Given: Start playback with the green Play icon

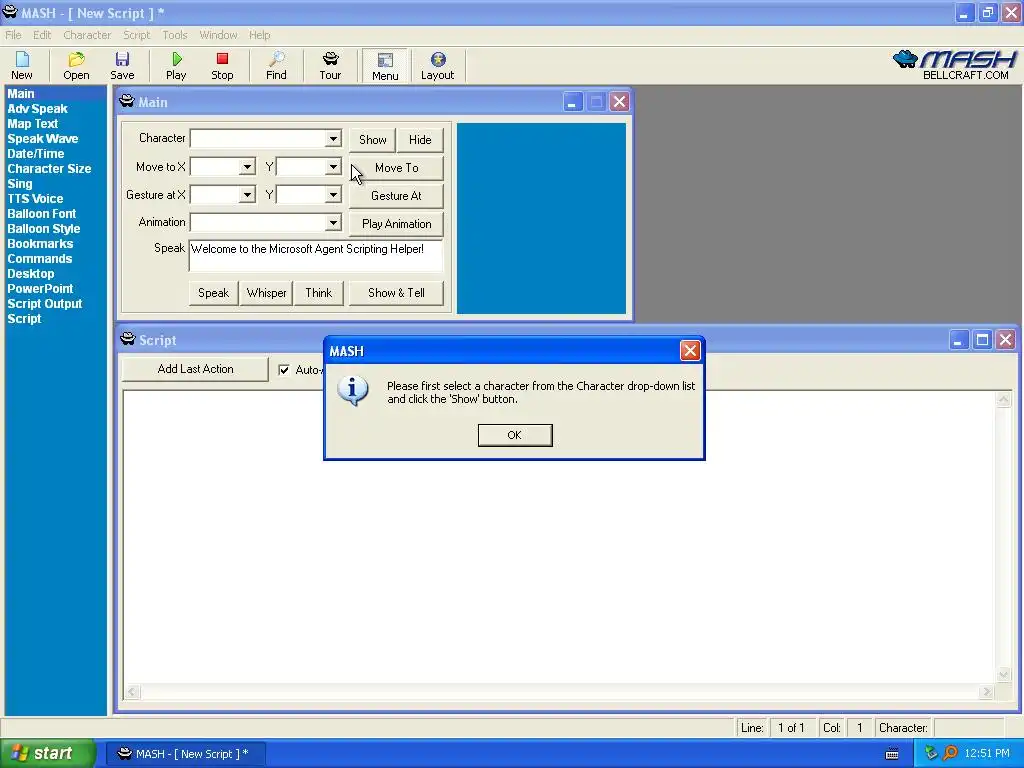Looking at the screenshot, I should click(x=176, y=65).
